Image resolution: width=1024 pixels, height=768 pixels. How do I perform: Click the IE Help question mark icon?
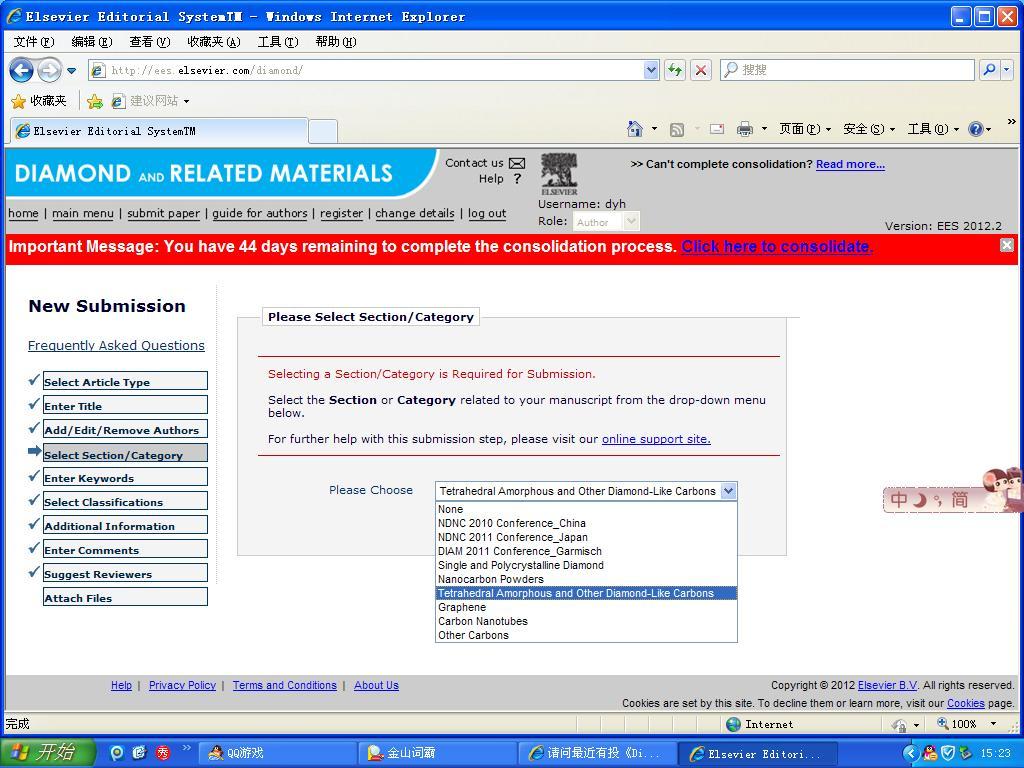click(976, 129)
